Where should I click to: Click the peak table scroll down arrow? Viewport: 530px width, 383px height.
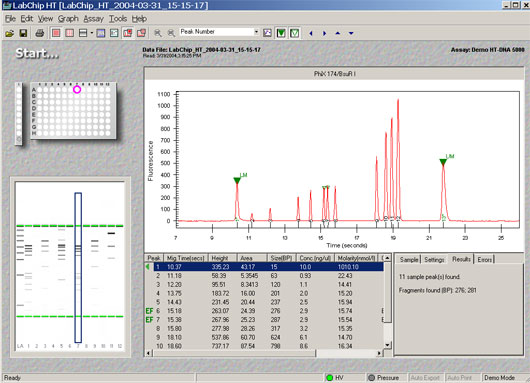(388, 345)
